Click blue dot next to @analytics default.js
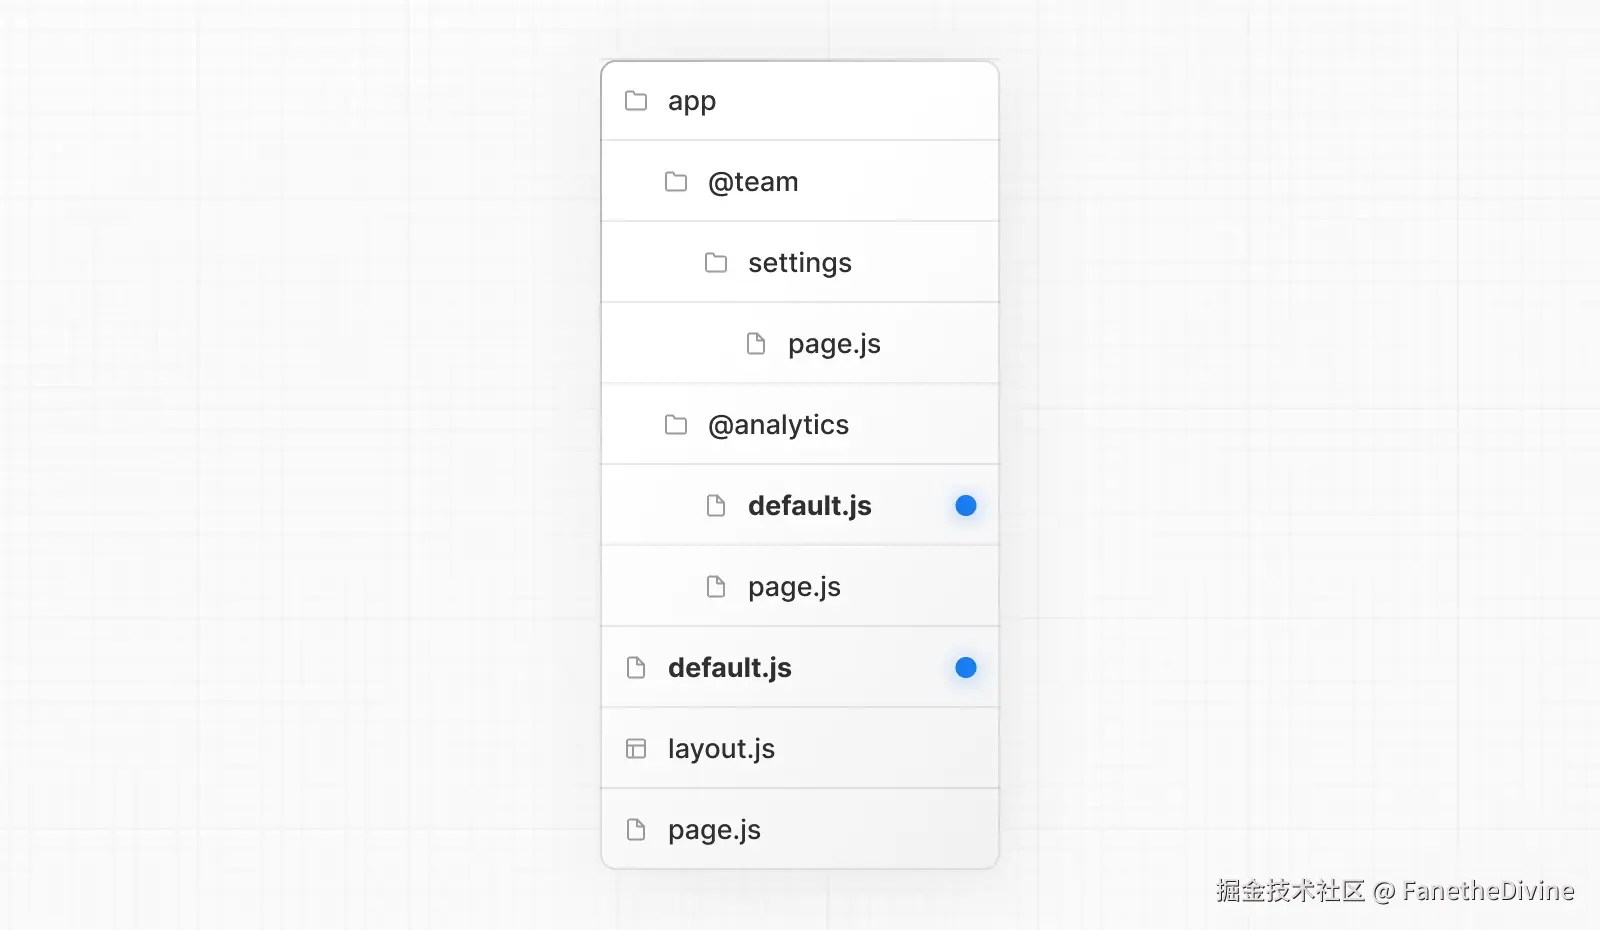Image resolution: width=1600 pixels, height=930 pixels. tap(966, 506)
